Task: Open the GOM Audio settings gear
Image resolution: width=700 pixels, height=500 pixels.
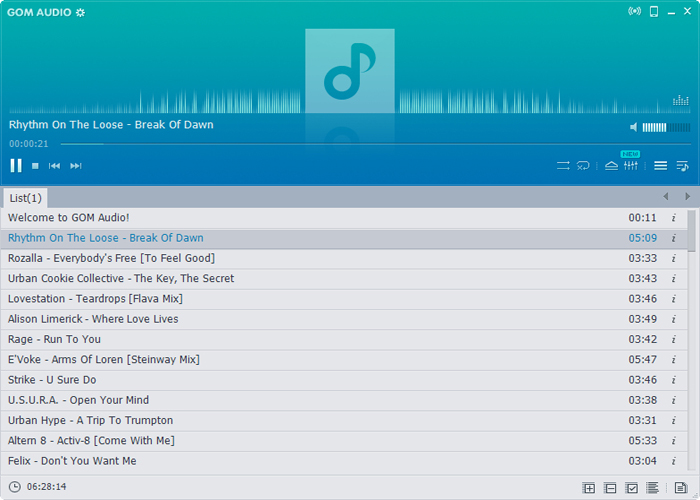Action: coord(80,12)
